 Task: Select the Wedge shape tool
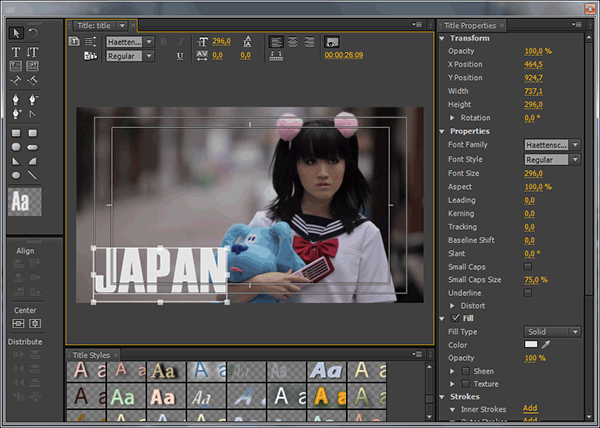(x=16, y=161)
